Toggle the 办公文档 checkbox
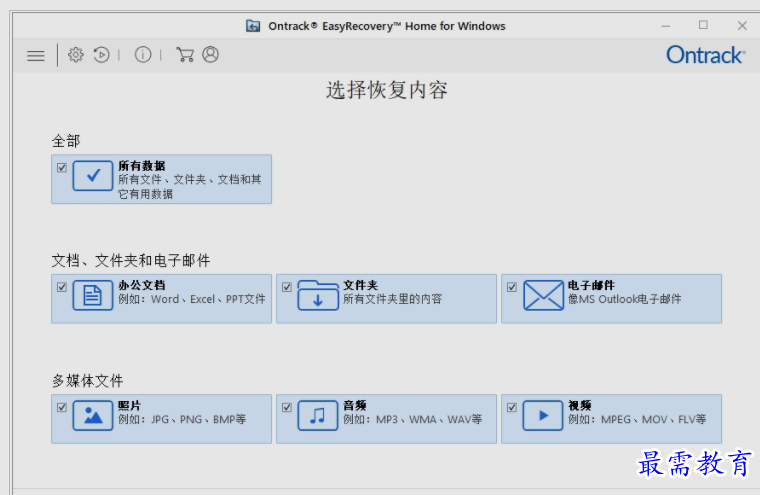Image resolution: width=760 pixels, height=495 pixels. coord(62,287)
